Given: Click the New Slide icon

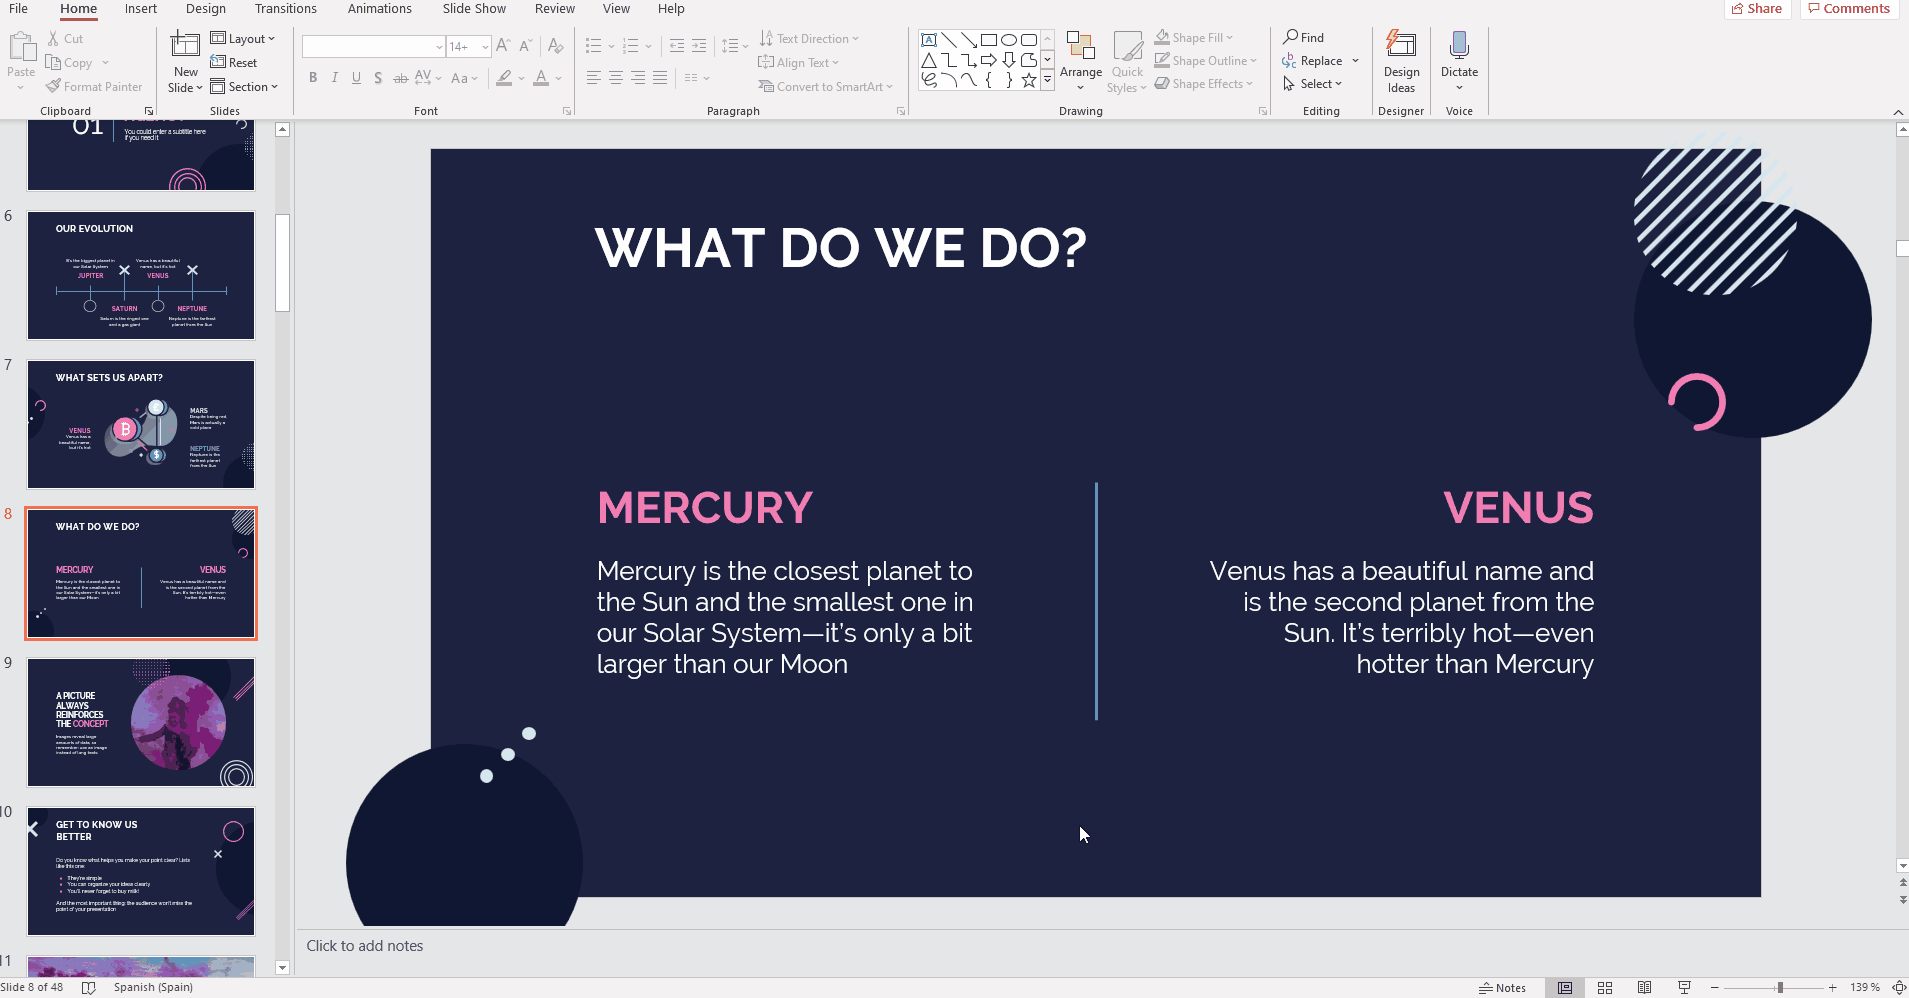Looking at the screenshot, I should click(x=185, y=46).
